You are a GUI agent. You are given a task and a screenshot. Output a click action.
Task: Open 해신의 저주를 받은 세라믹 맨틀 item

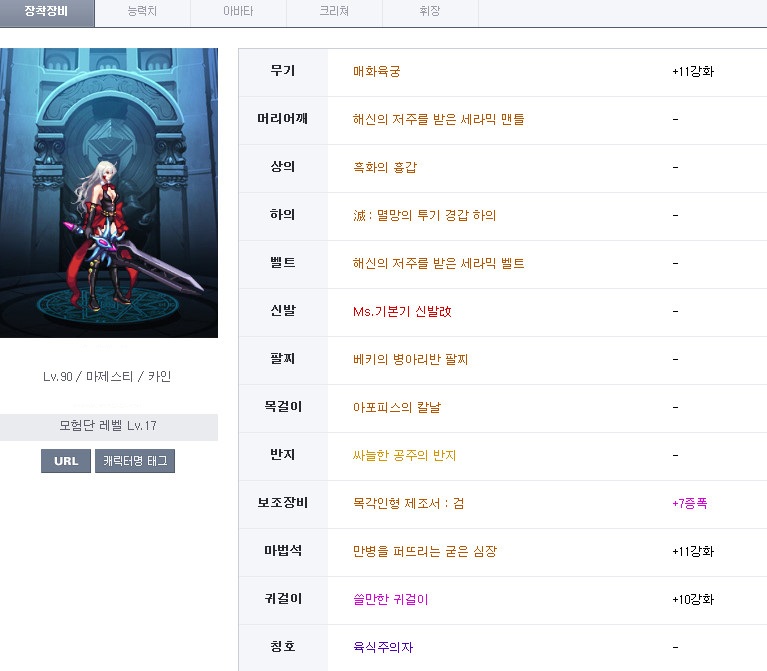[438, 119]
